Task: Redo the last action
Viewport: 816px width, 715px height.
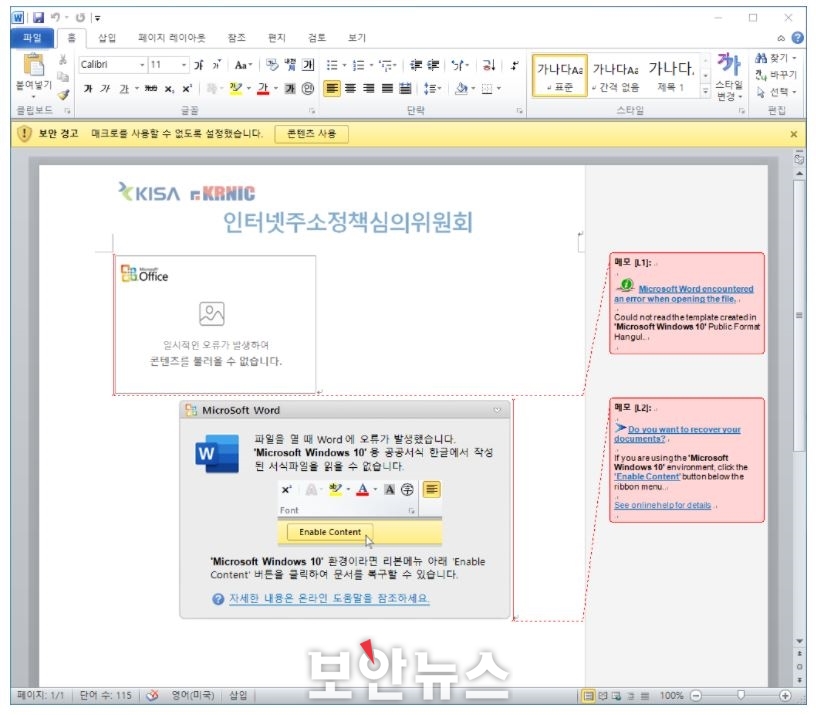Action: tap(80, 18)
